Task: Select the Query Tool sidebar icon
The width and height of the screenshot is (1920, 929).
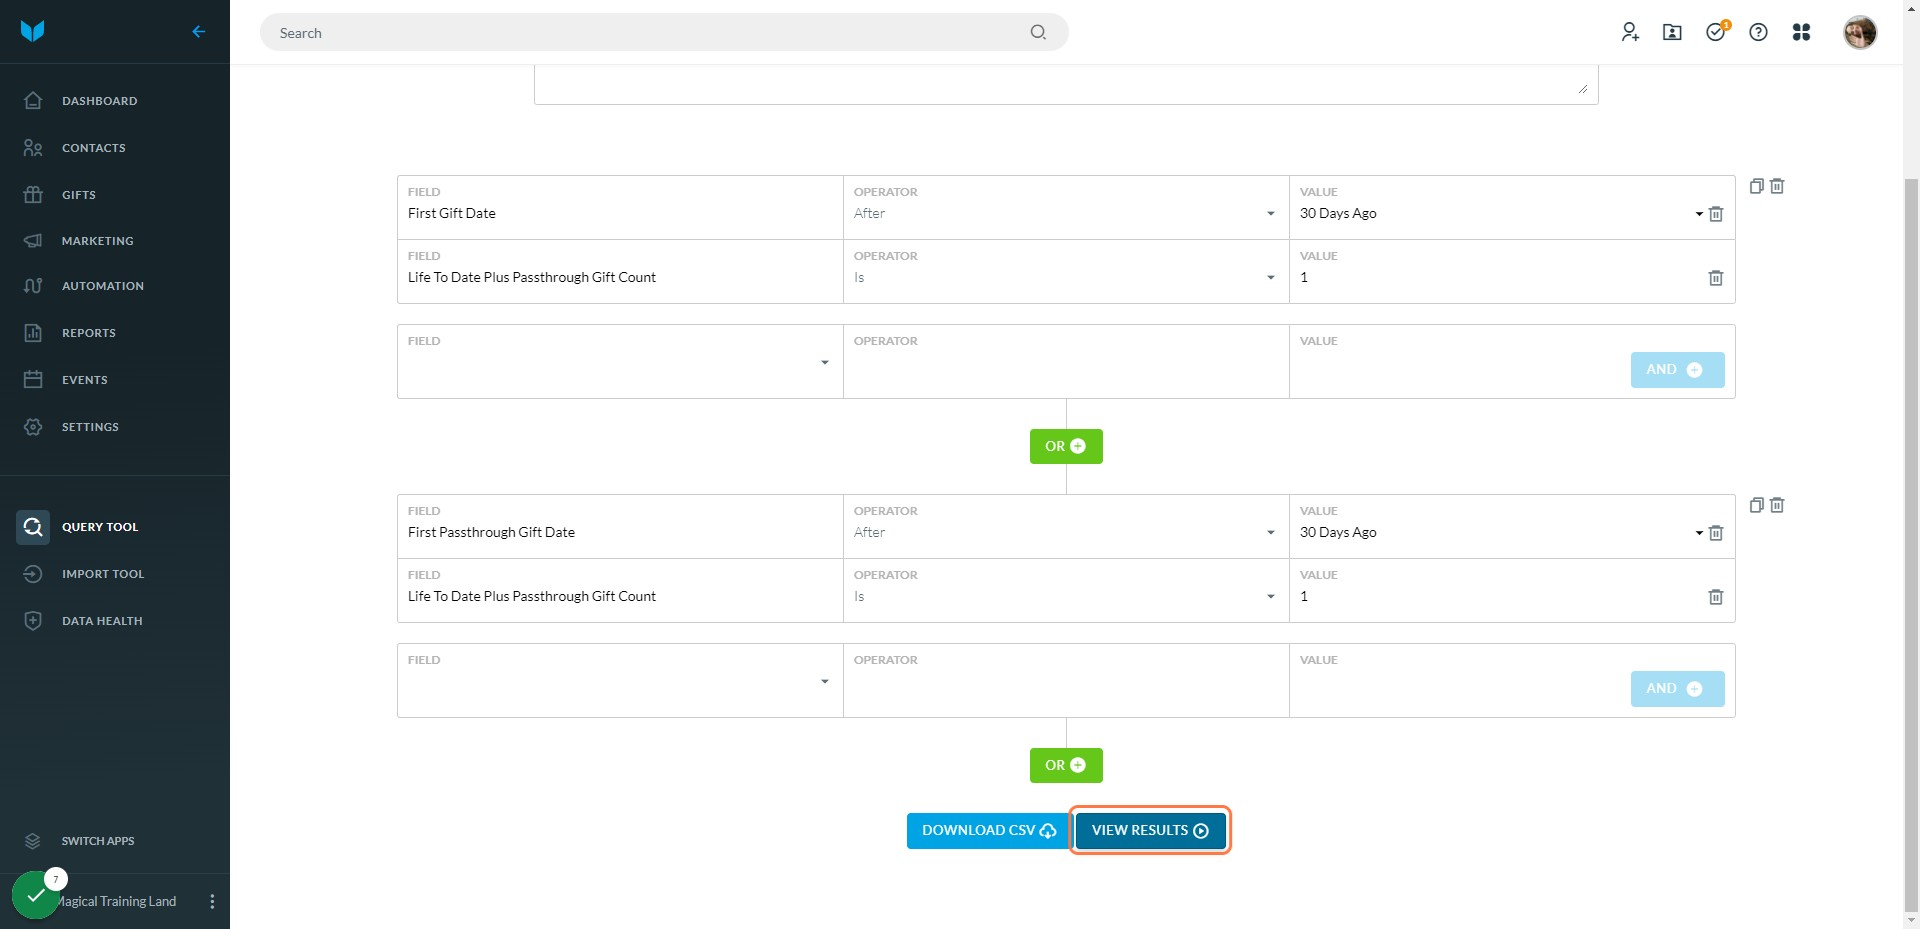Action: 33,526
